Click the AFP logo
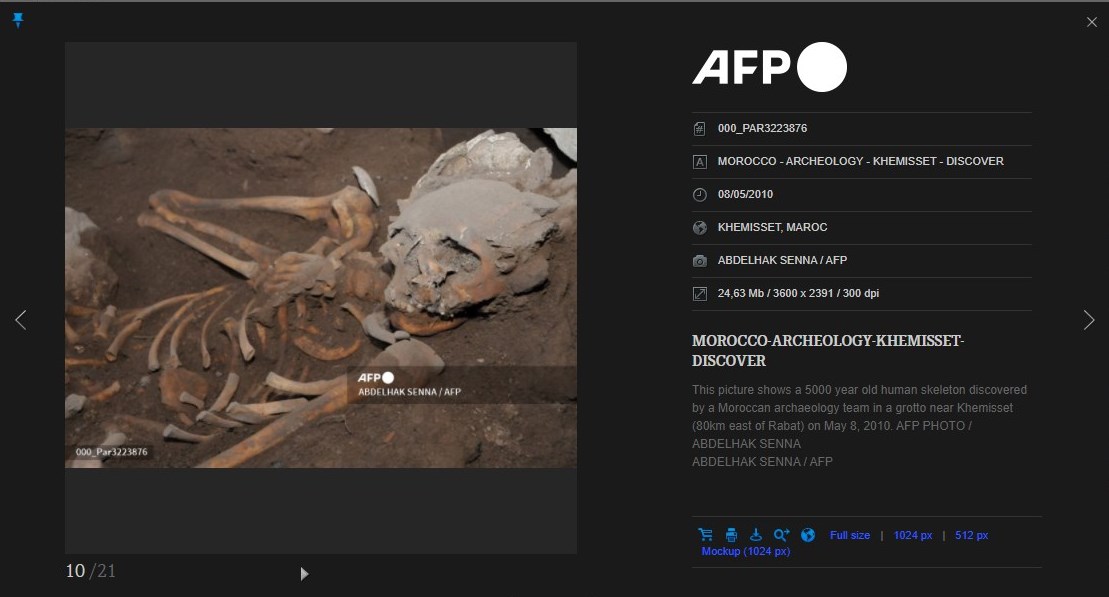The width and height of the screenshot is (1109, 597). click(769, 67)
